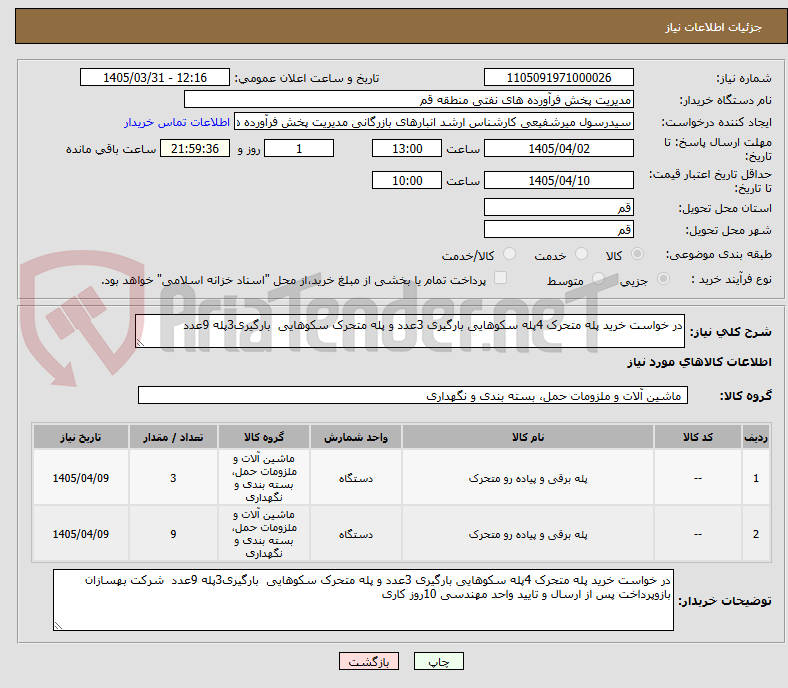Click the delivery province field قم
788x688 pixels.
[558, 207]
